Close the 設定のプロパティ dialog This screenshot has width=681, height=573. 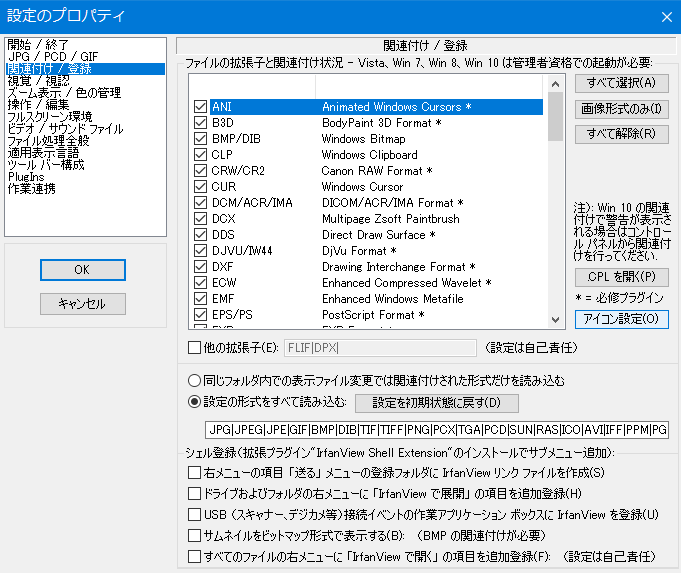[x=667, y=17]
